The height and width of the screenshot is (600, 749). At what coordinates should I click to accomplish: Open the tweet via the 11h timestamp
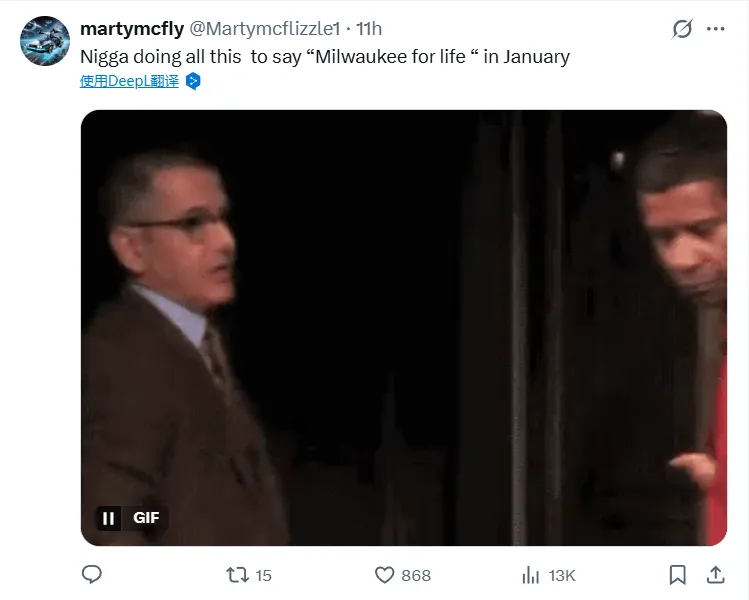pos(369,29)
